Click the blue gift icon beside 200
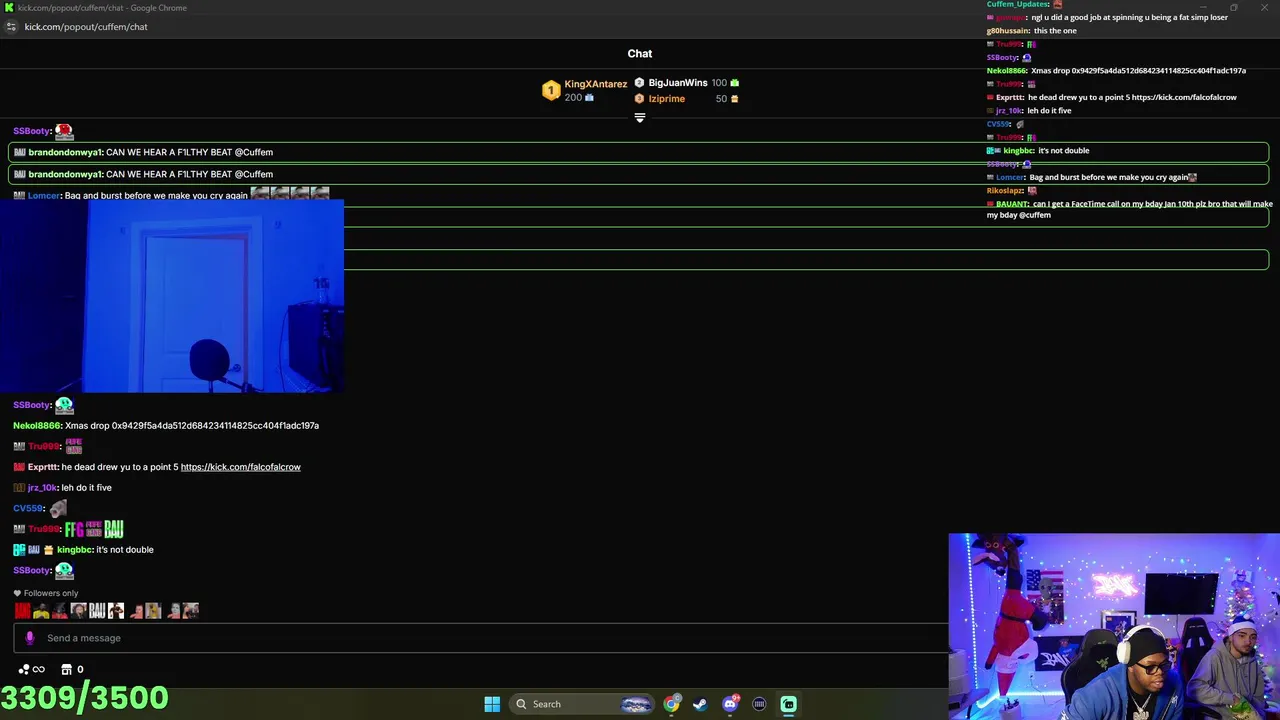The width and height of the screenshot is (1280, 720). pyautogui.click(x=589, y=98)
